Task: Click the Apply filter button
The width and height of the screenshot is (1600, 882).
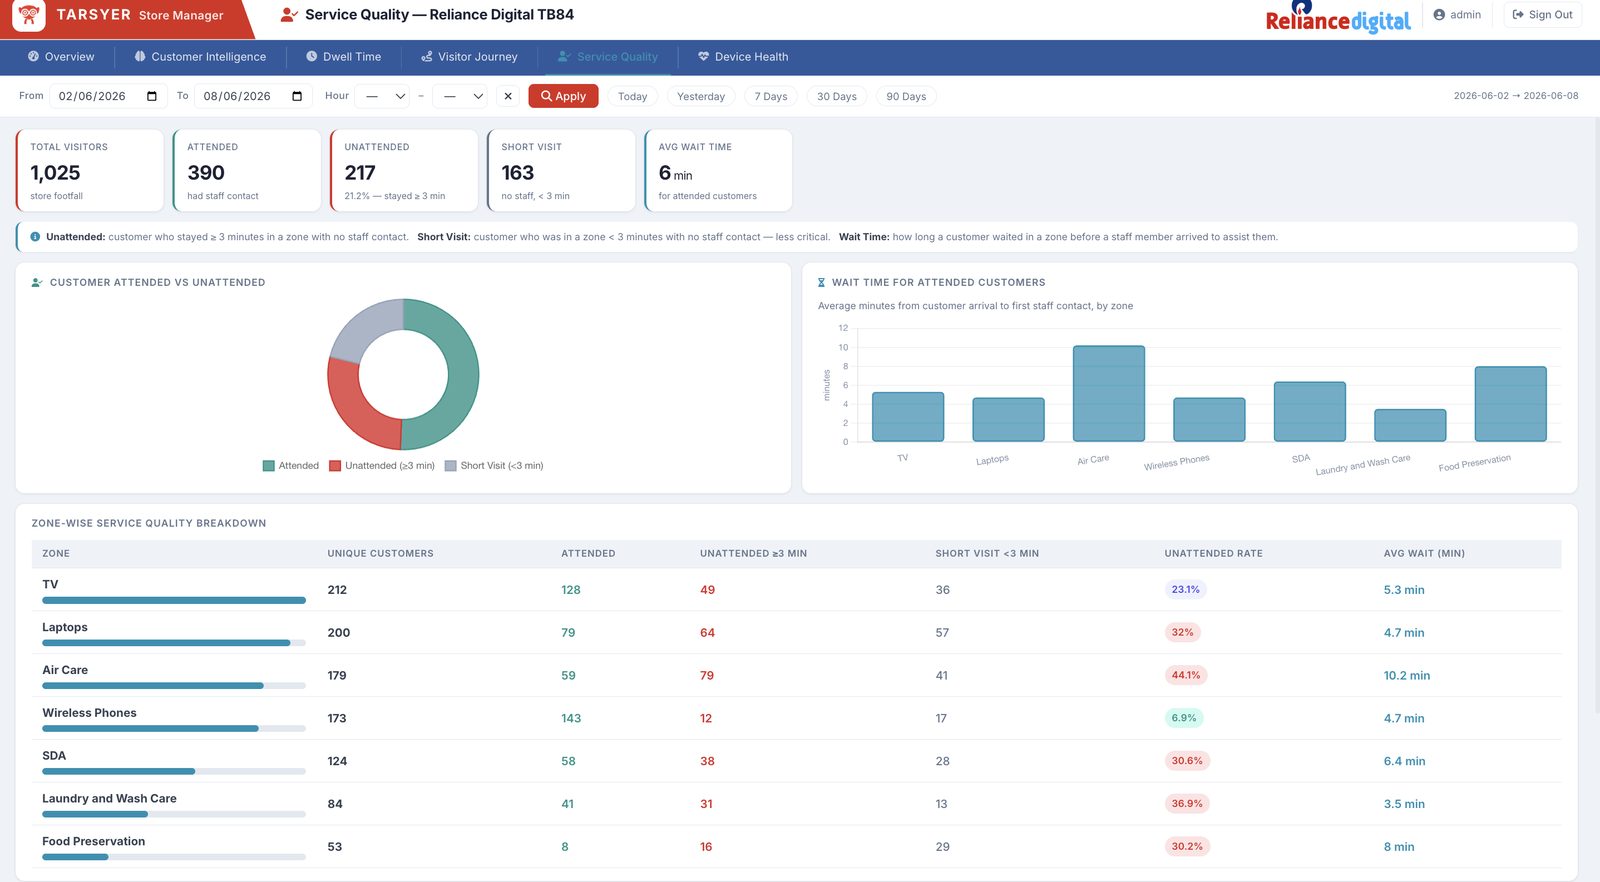Action: tap(564, 97)
